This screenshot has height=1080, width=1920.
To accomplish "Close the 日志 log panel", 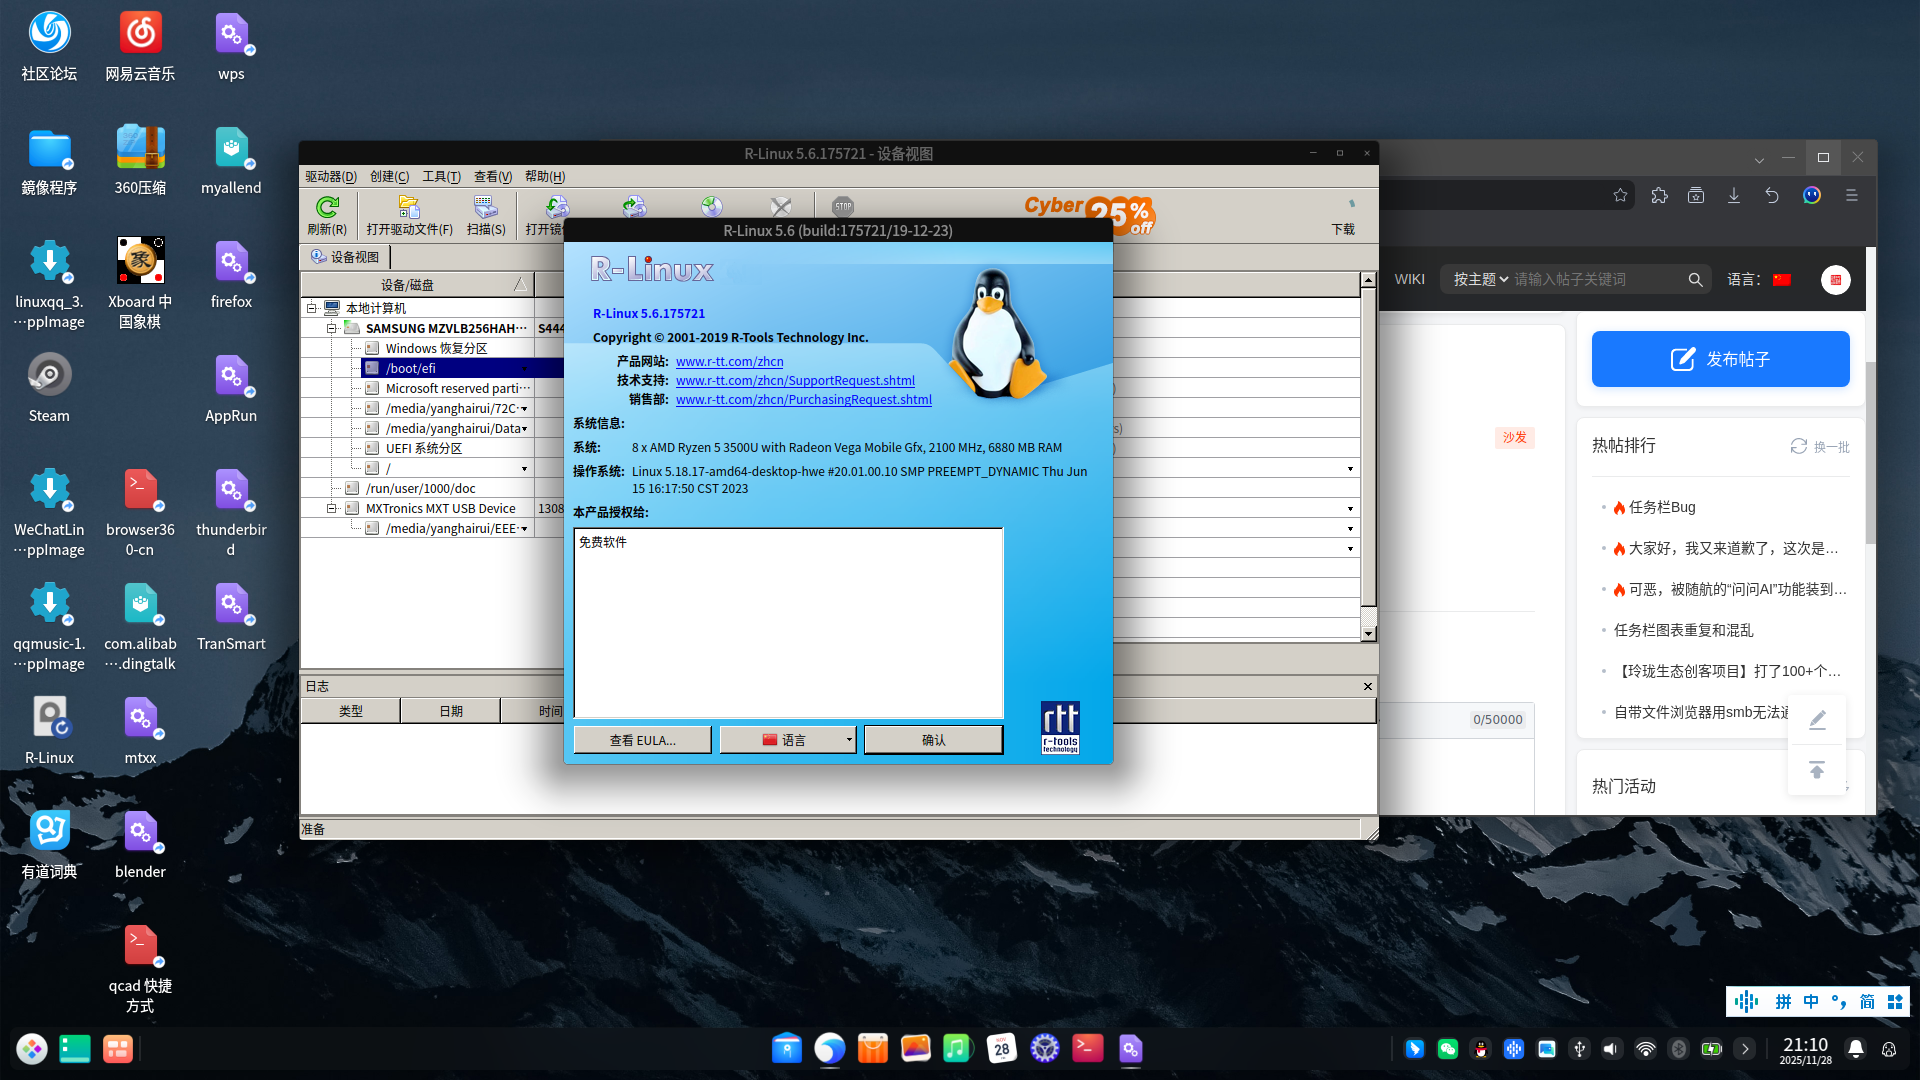I will [x=1367, y=686].
